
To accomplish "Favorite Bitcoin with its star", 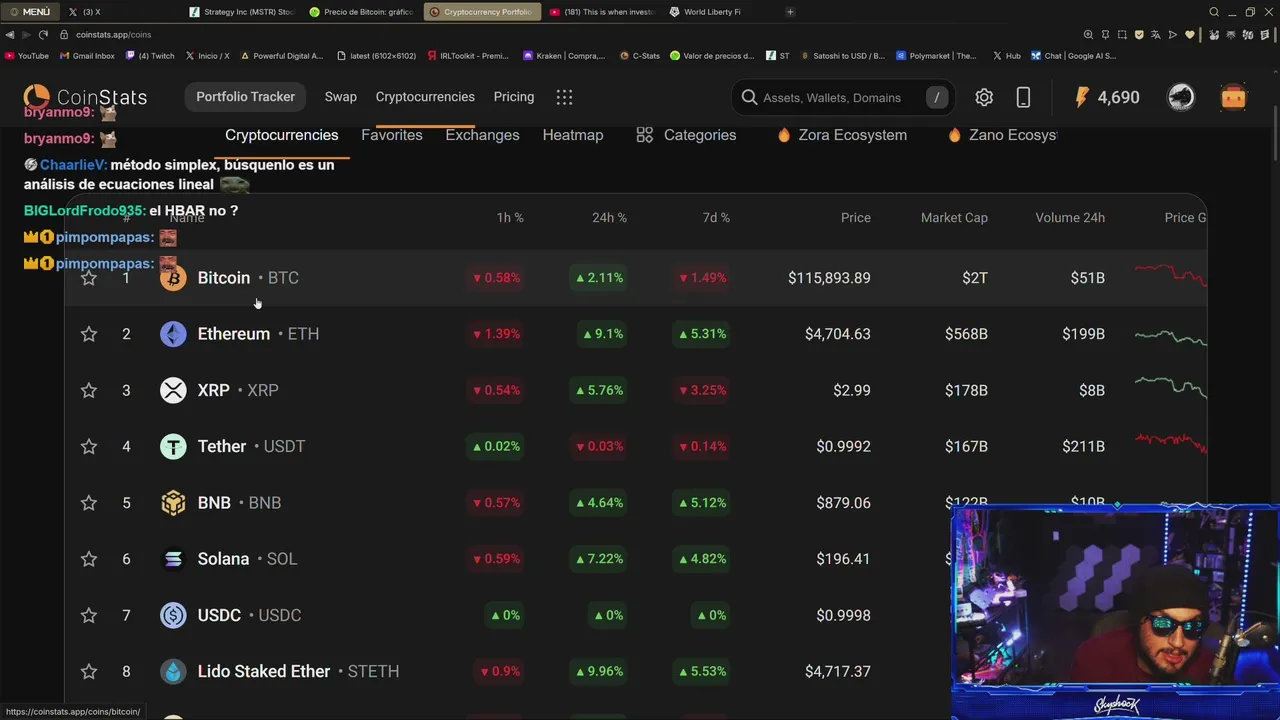I will (x=89, y=278).
